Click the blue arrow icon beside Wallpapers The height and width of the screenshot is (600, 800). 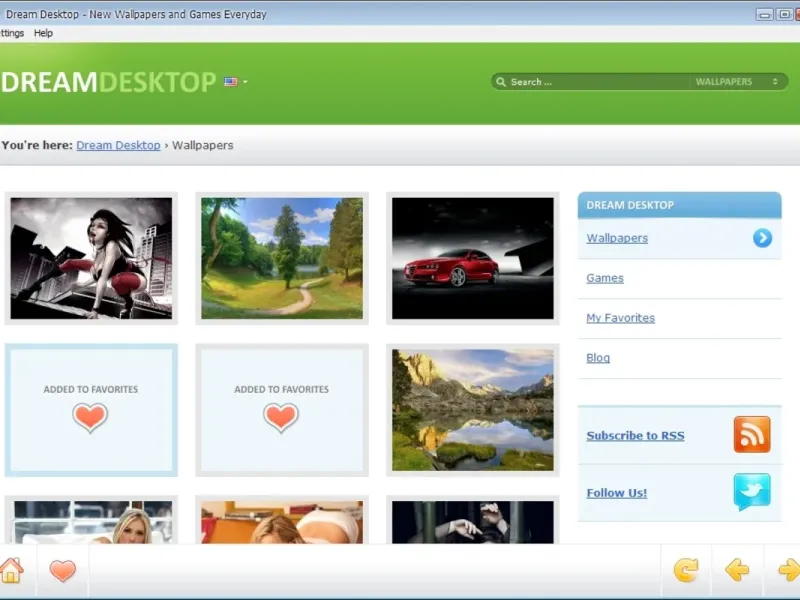pyautogui.click(x=762, y=238)
